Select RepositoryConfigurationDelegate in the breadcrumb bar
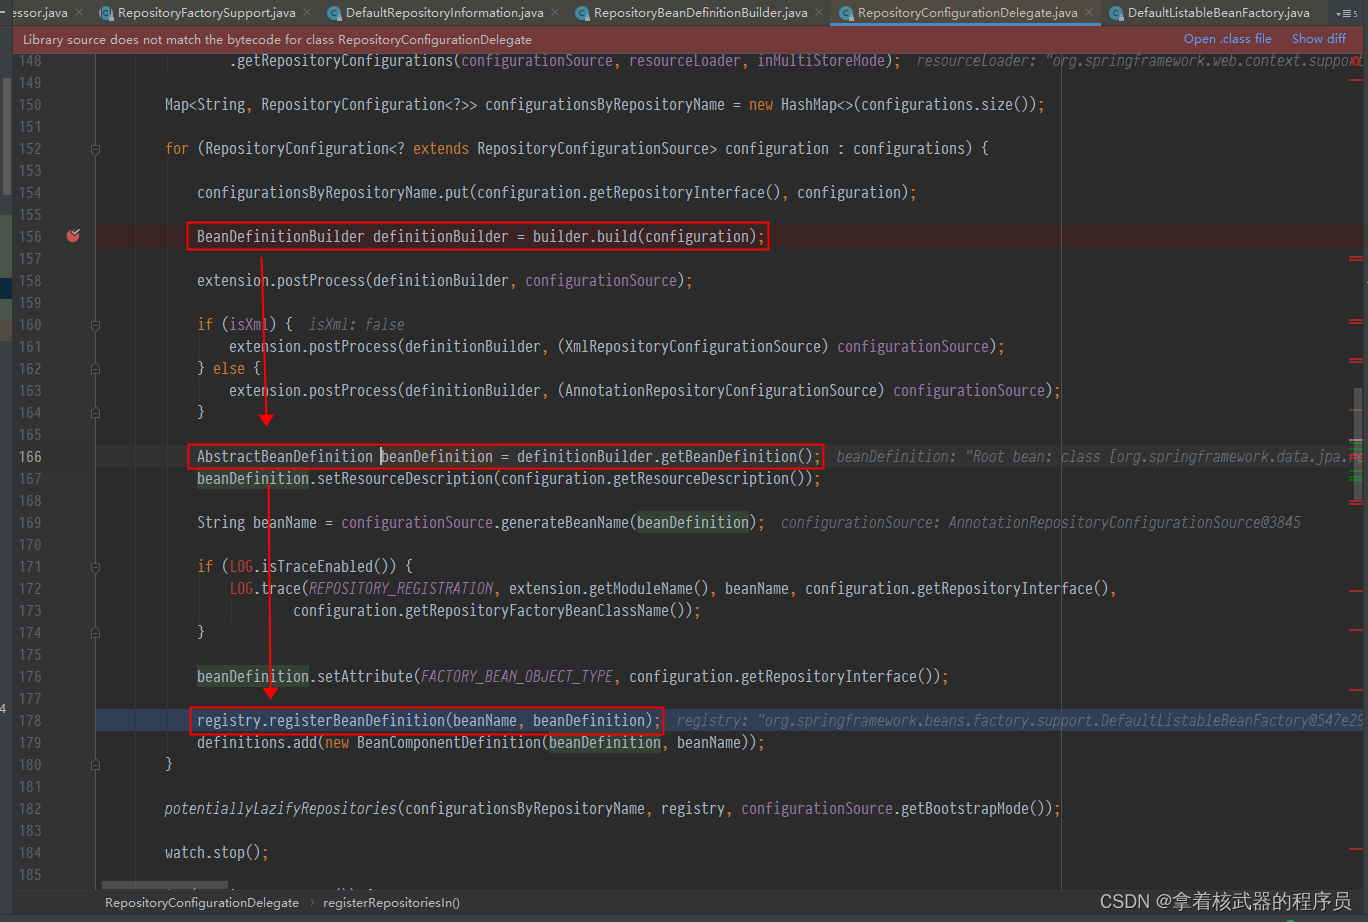 [201, 902]
